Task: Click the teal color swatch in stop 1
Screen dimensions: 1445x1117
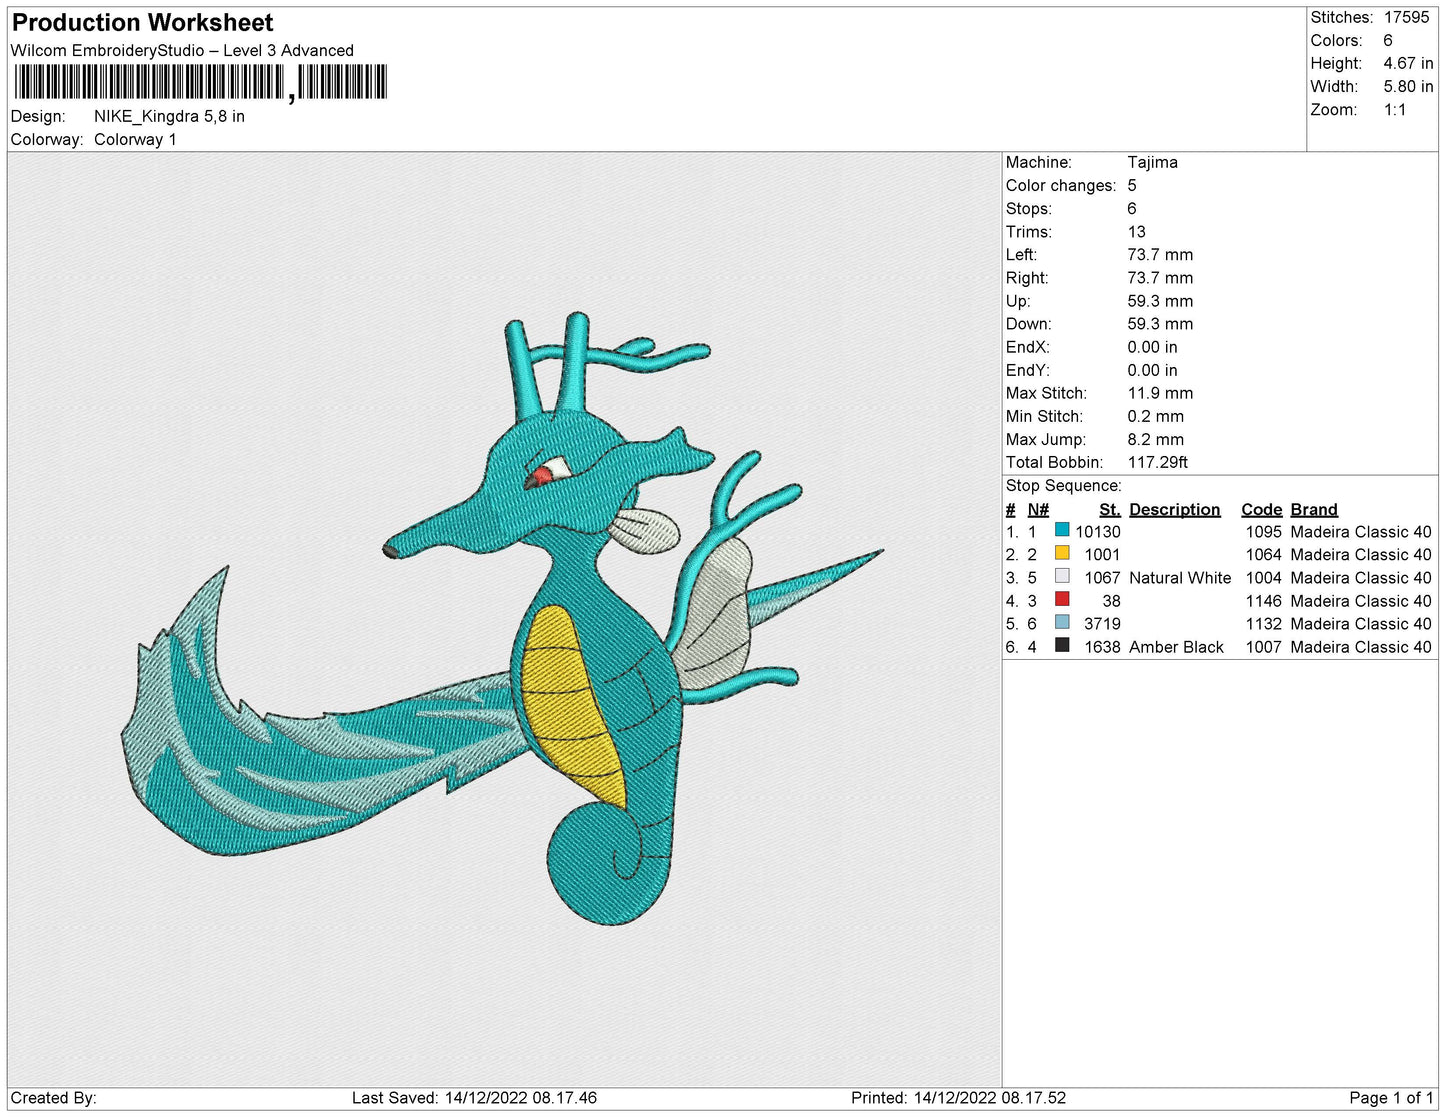Action: 1062,530
